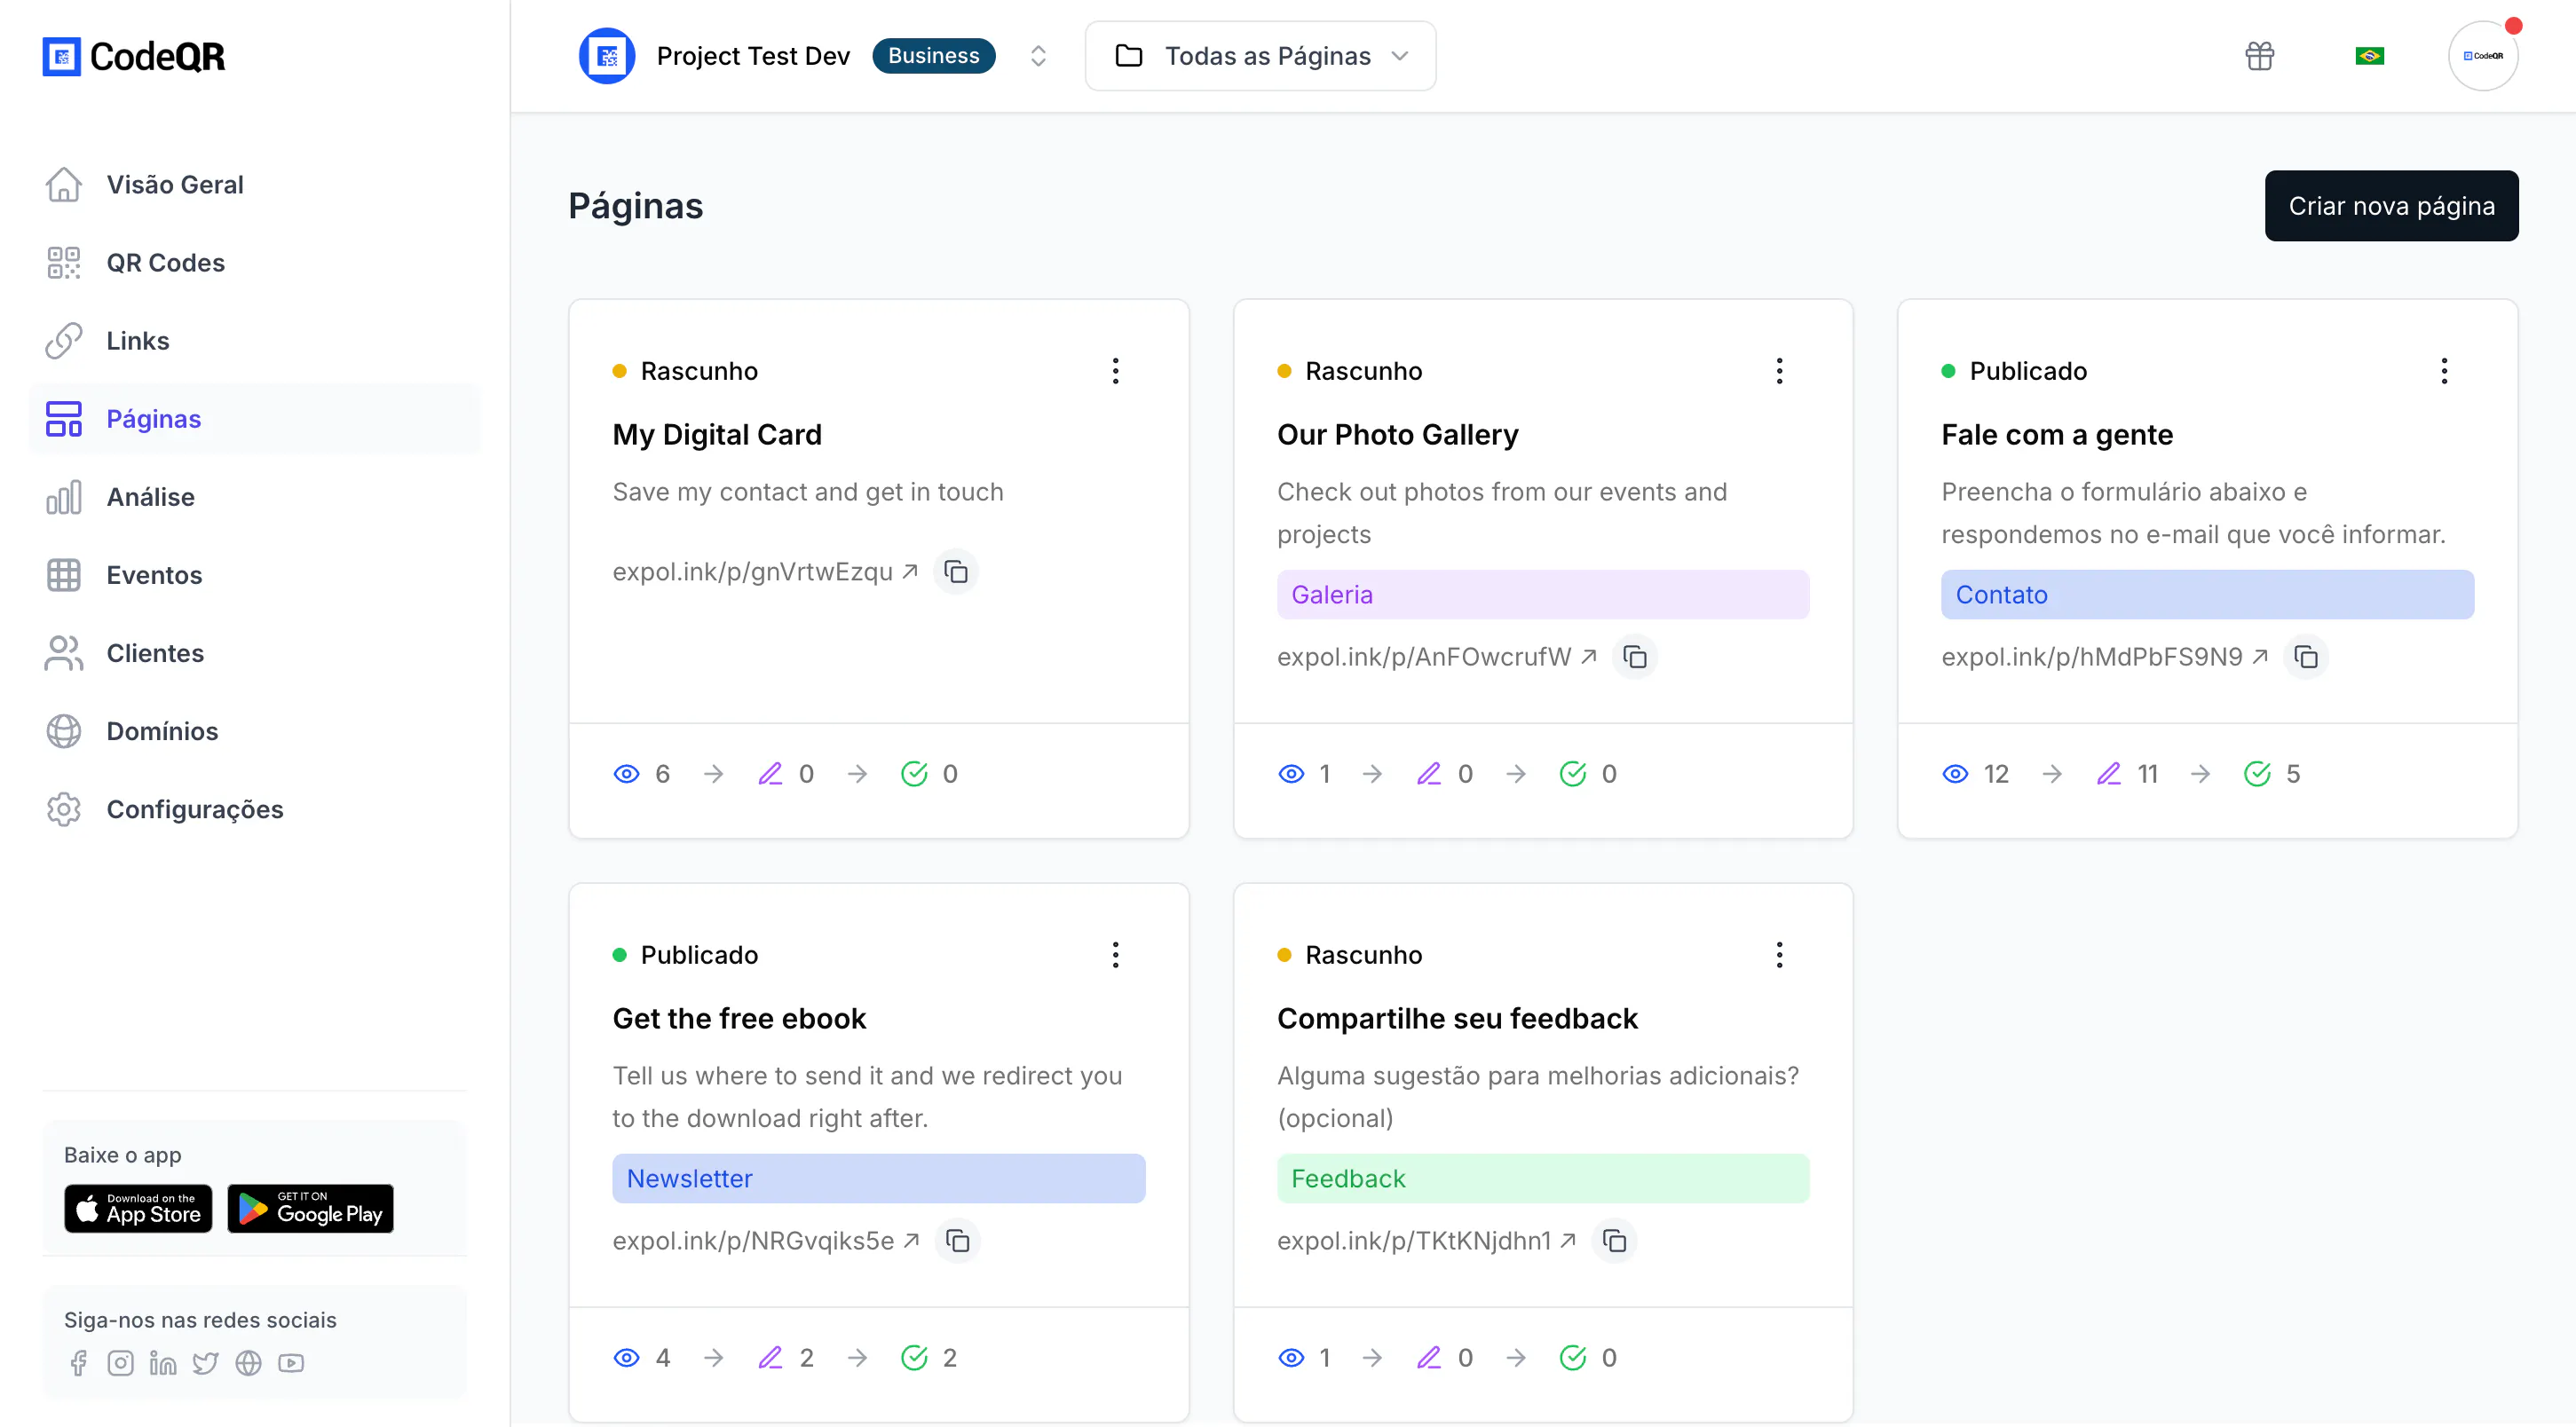This screenshot has height=1427, width=2576.
Task: Open LinkedIn social icon
Action: point(163,1362)
